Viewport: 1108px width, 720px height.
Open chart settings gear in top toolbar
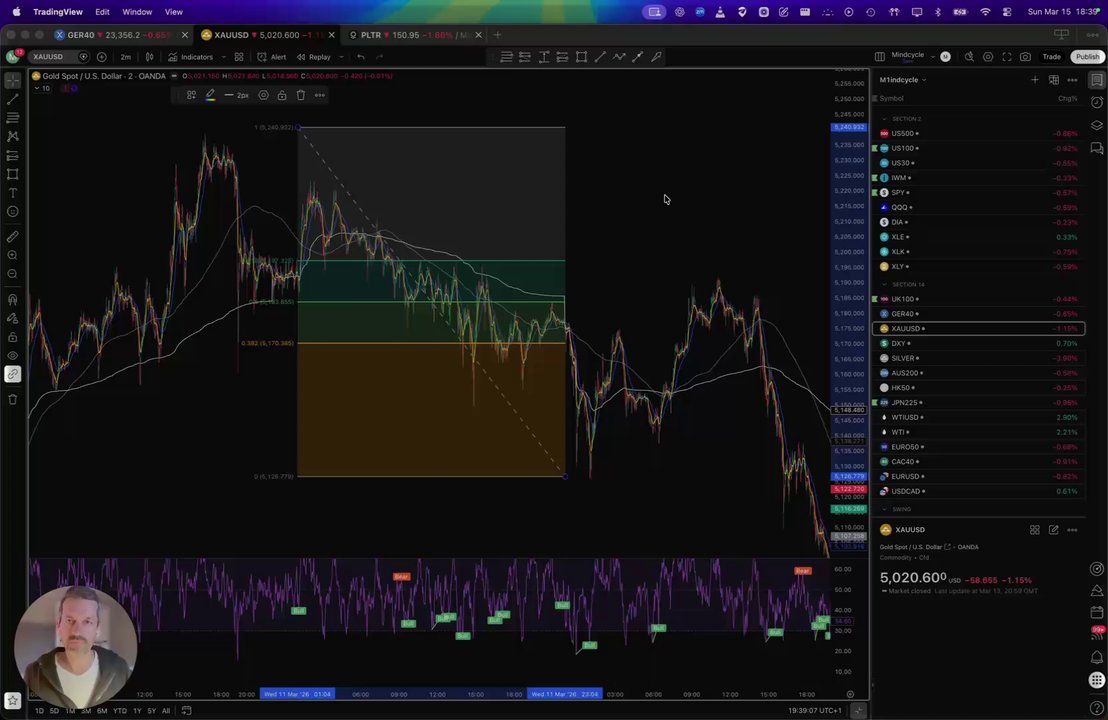[x=988, y=57]
